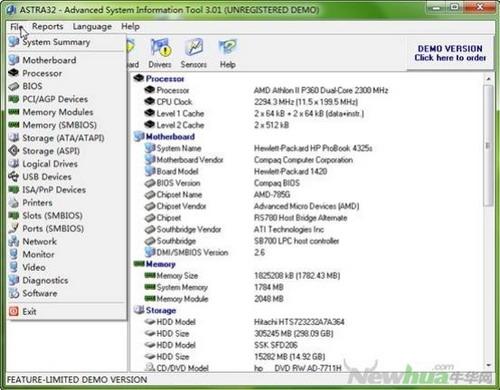Open the Help menu in menu bar

[x=130, y=27]
